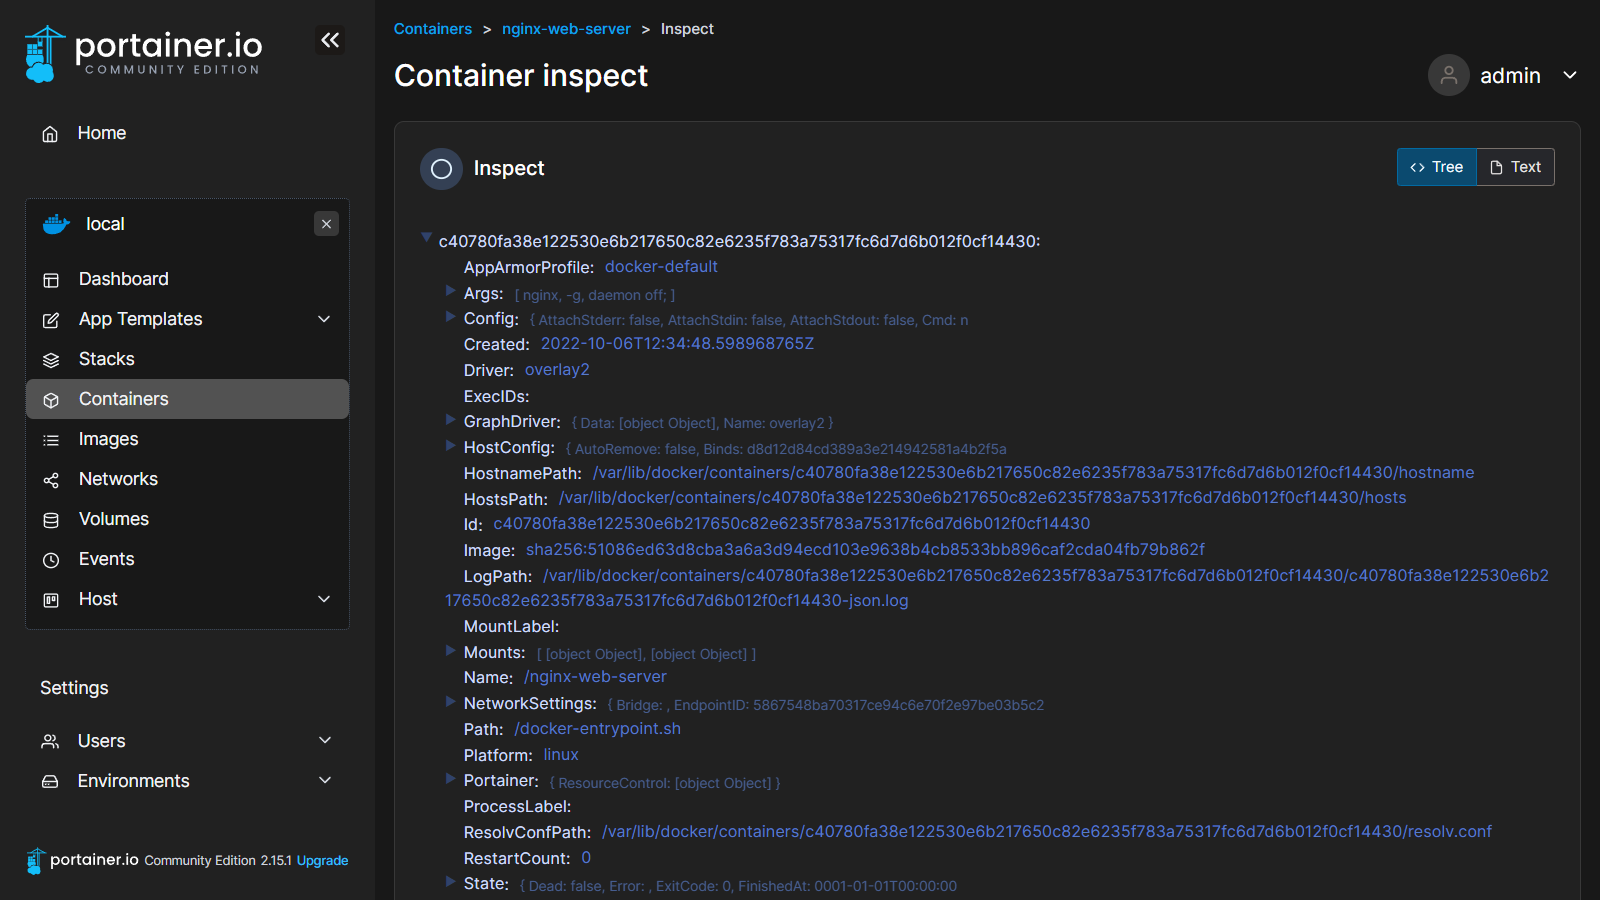
Task: Click the Stacks layers icon
Action: [x=51, y=360]
